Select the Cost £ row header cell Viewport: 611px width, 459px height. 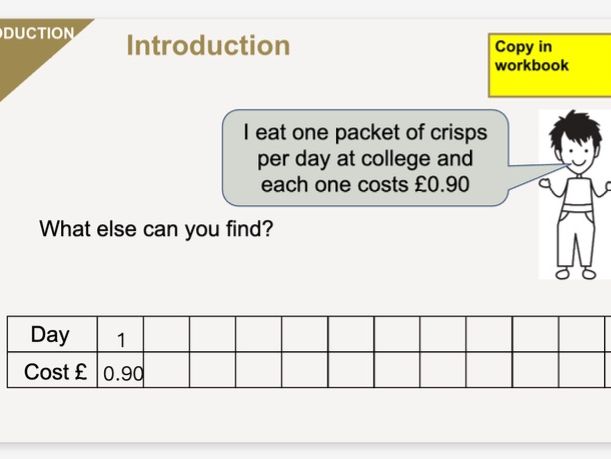point(52,372)
